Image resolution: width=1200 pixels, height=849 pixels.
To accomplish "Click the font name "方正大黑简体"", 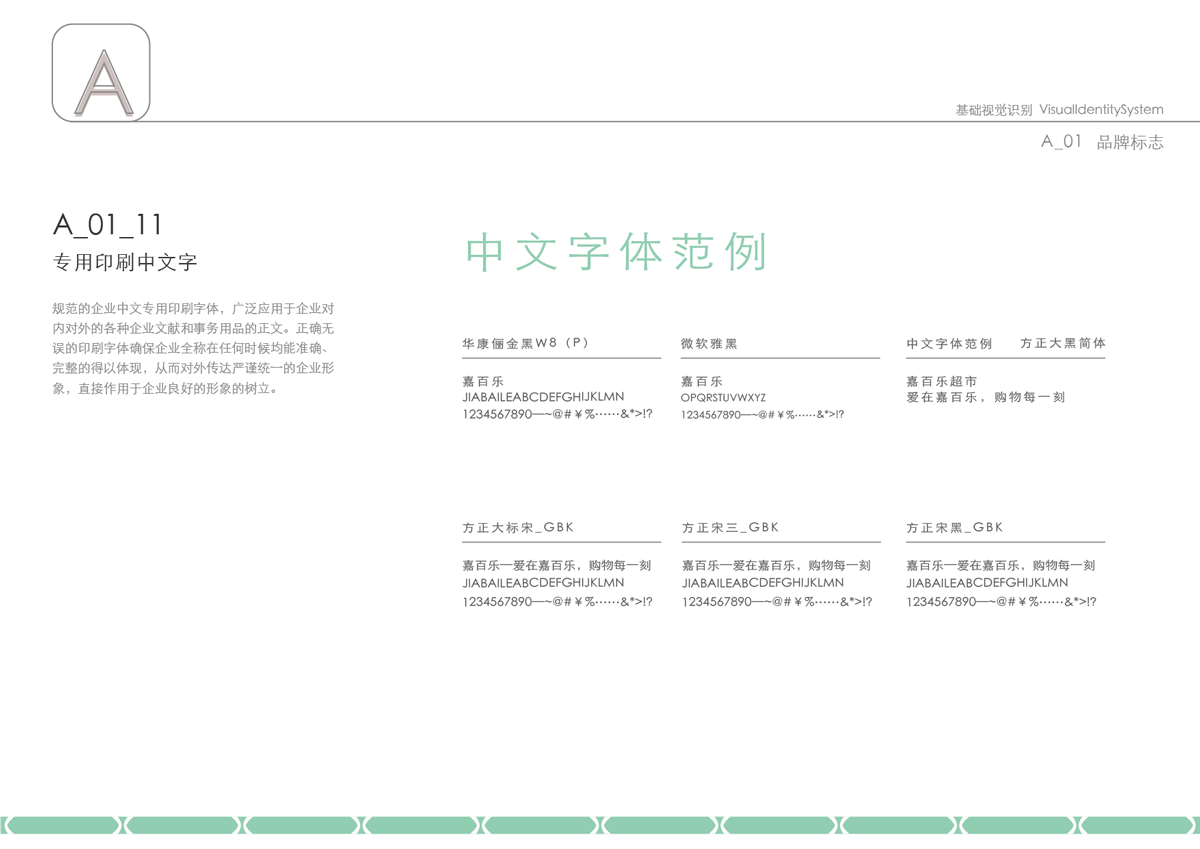I will [1063, 343].
